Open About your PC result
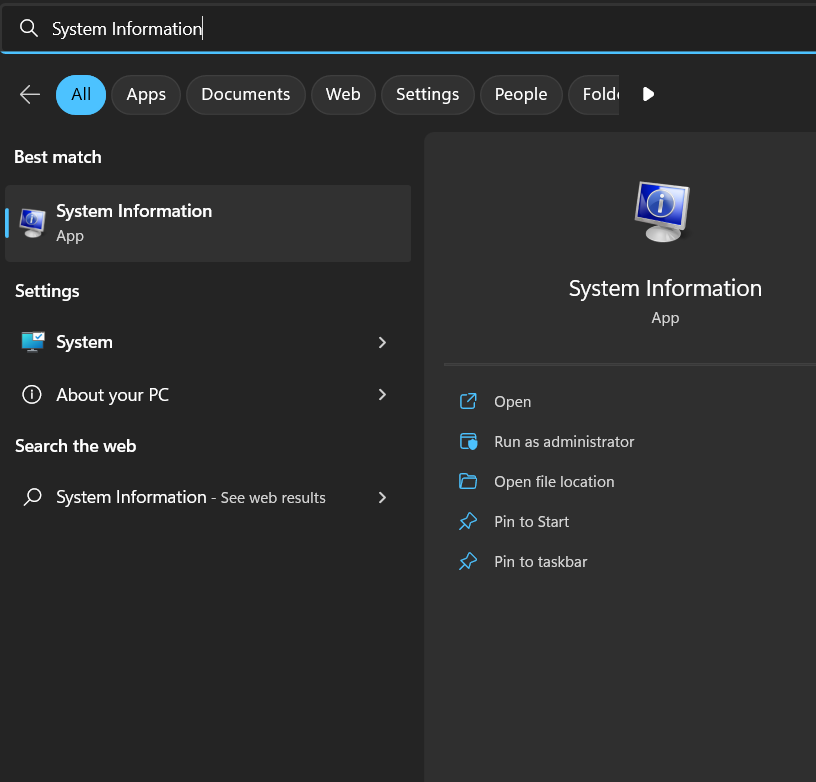 [208, 395]
